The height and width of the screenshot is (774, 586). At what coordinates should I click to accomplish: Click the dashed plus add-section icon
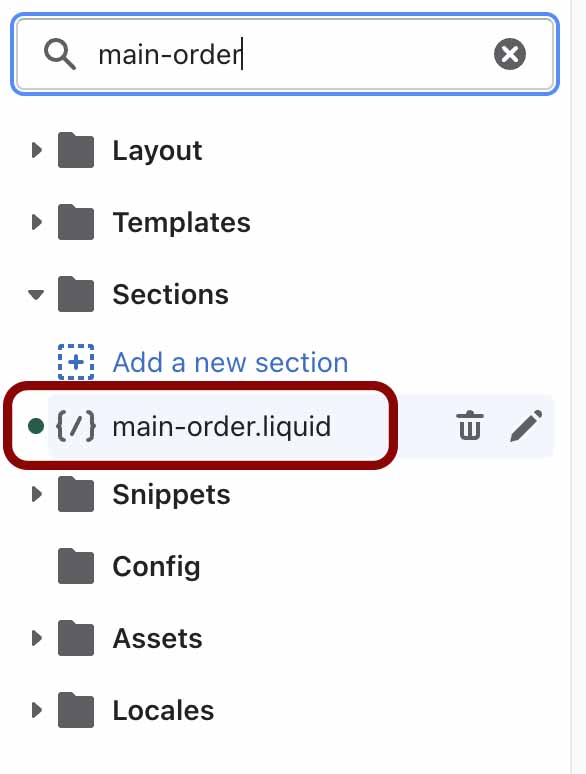76,362
